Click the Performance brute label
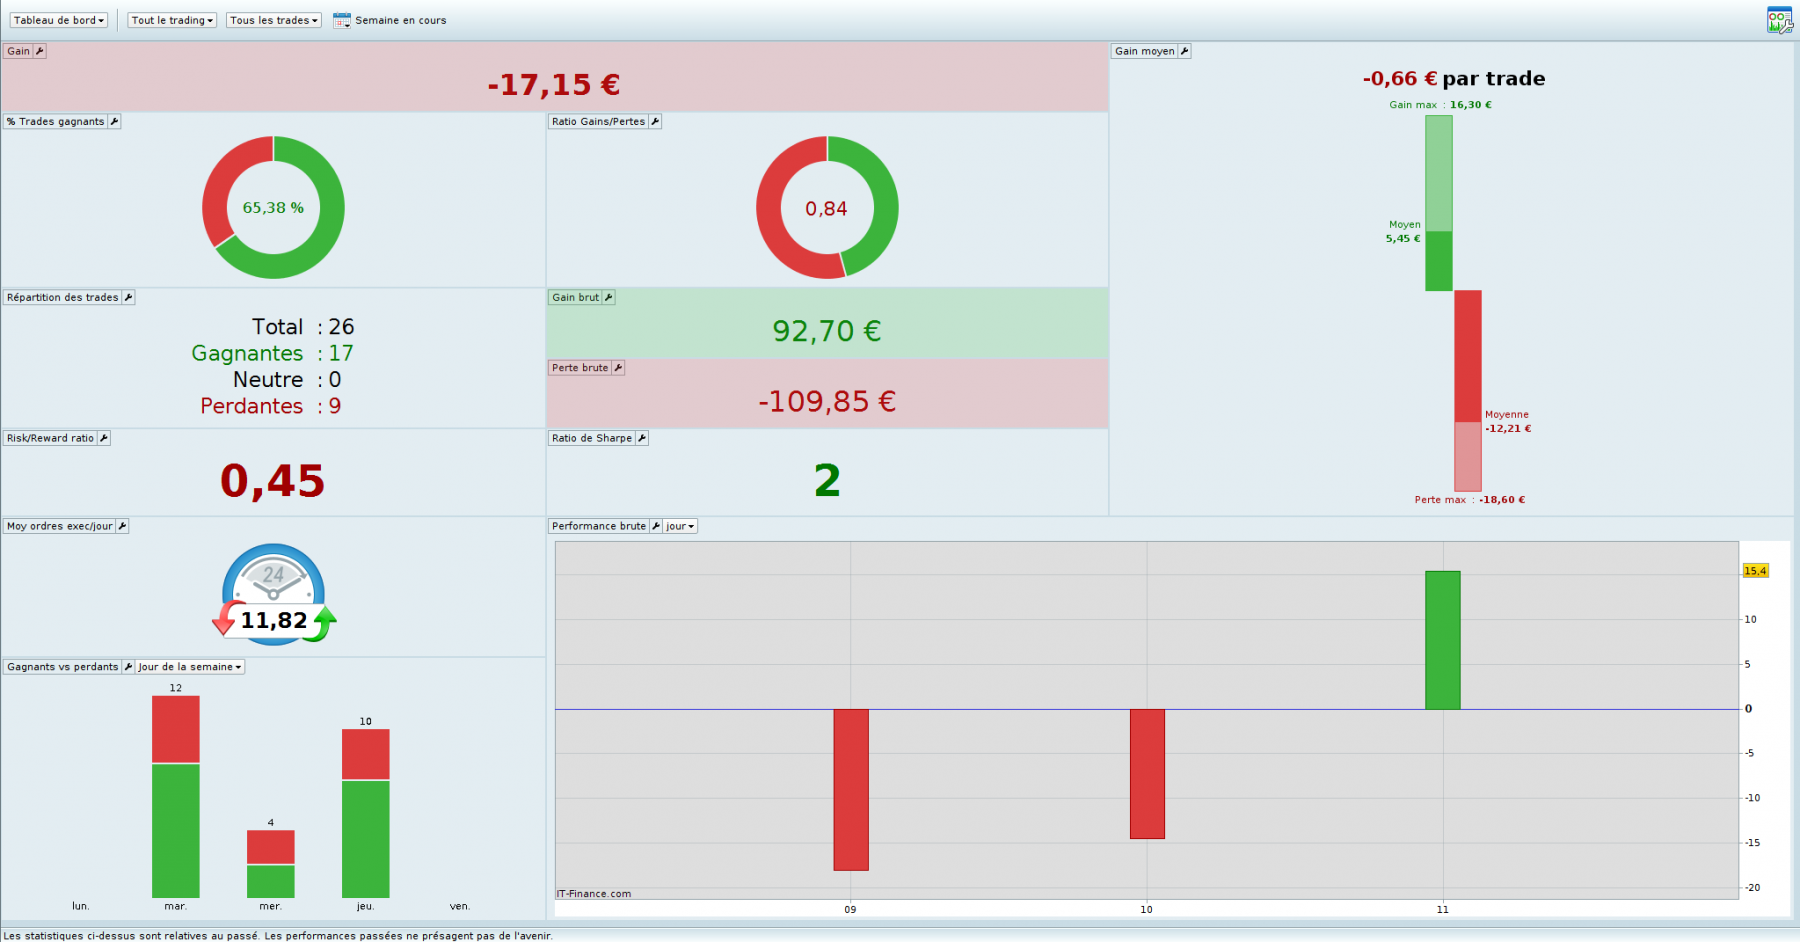This screenshot has width=1800, height=942. click(x=599, y=526)
